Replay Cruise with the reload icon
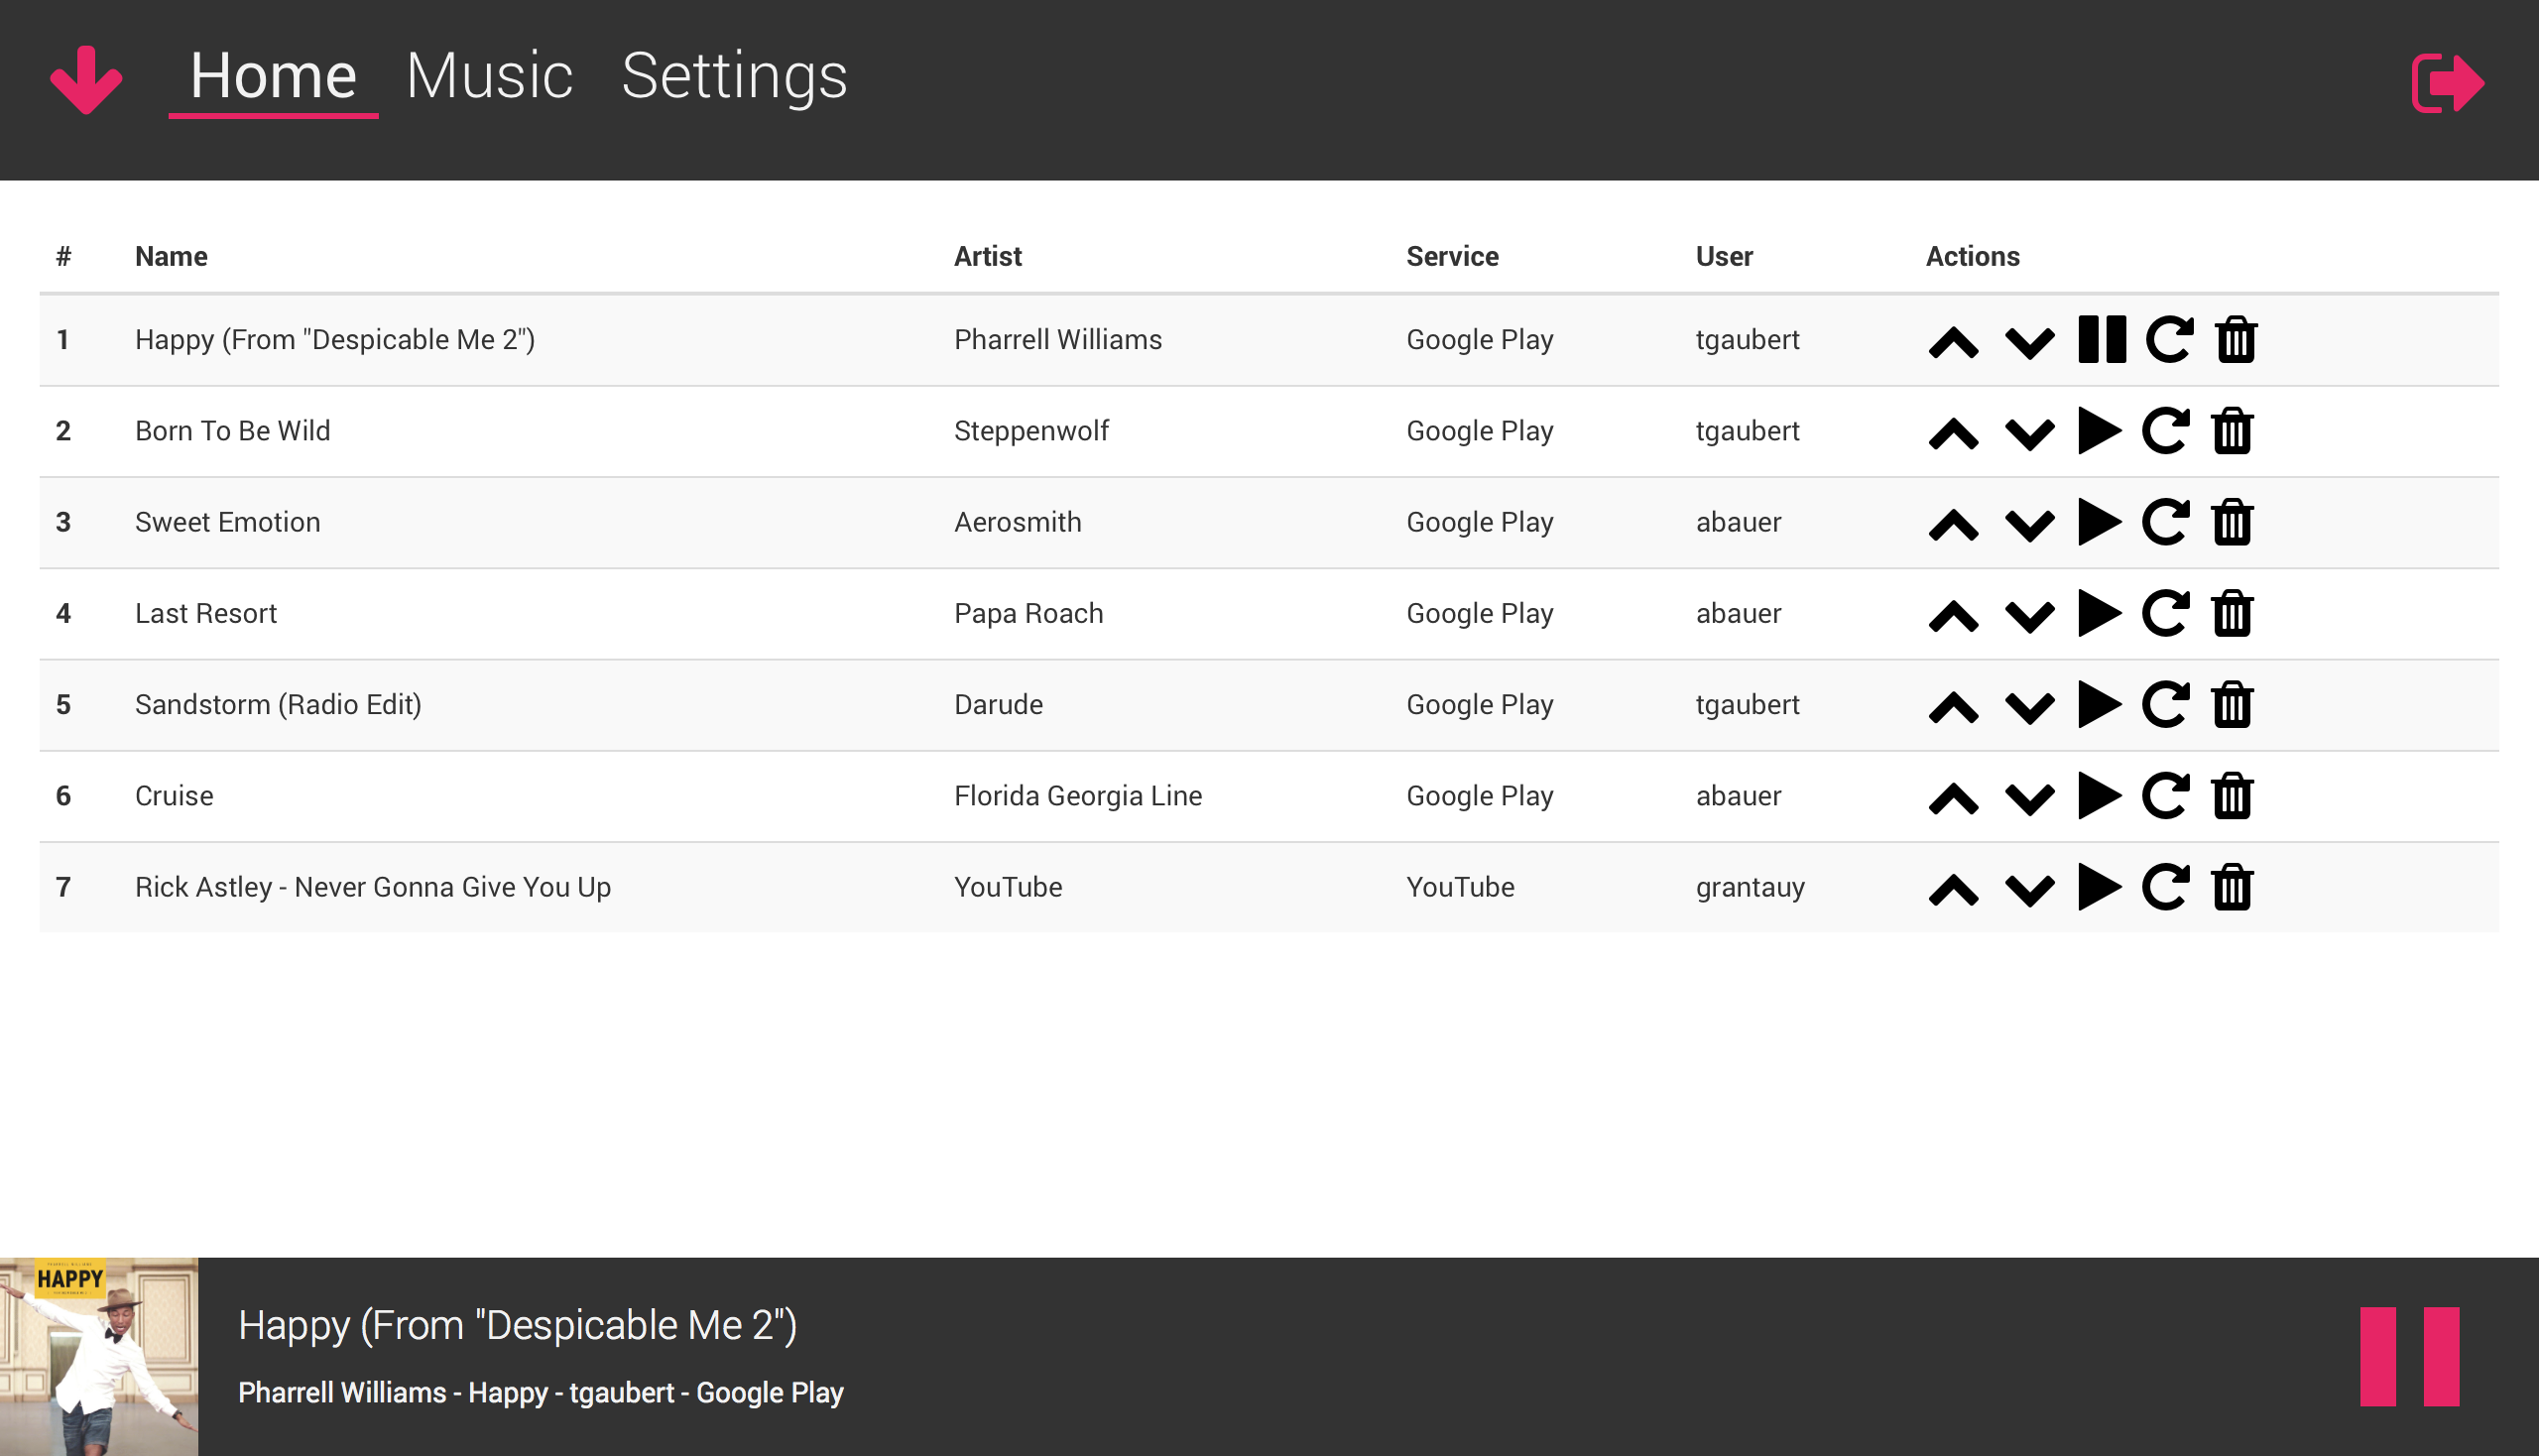 coord(2165,796)
